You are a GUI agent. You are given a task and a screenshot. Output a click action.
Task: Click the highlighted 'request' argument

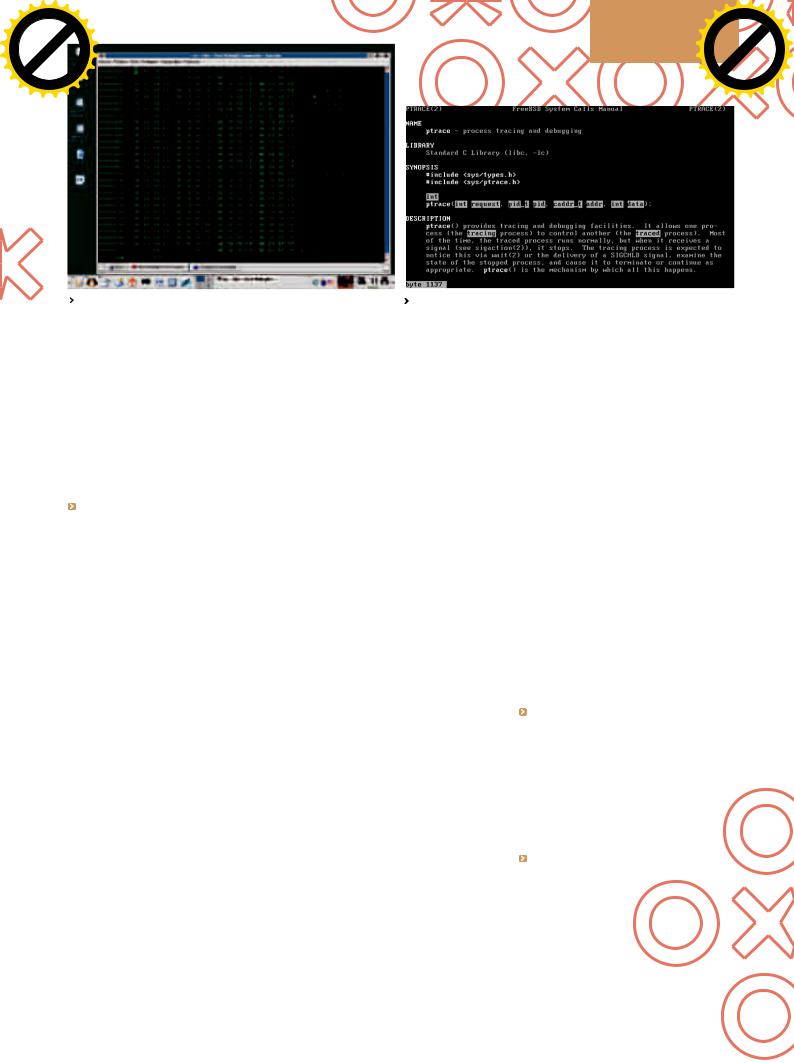pyautogui.click(x=485, y=204)
